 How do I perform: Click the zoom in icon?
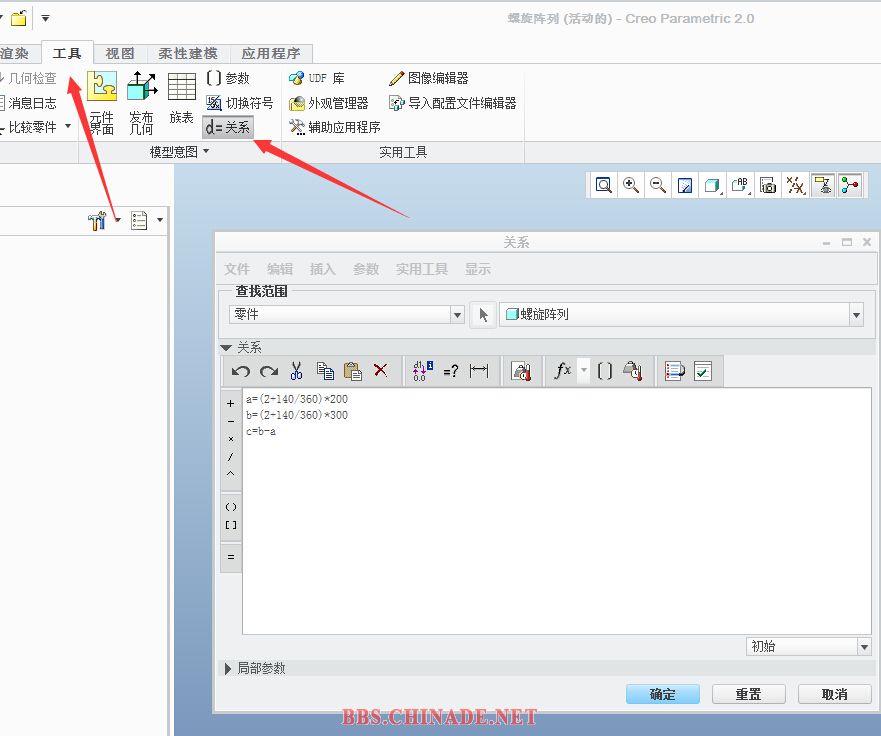(630, 185)
